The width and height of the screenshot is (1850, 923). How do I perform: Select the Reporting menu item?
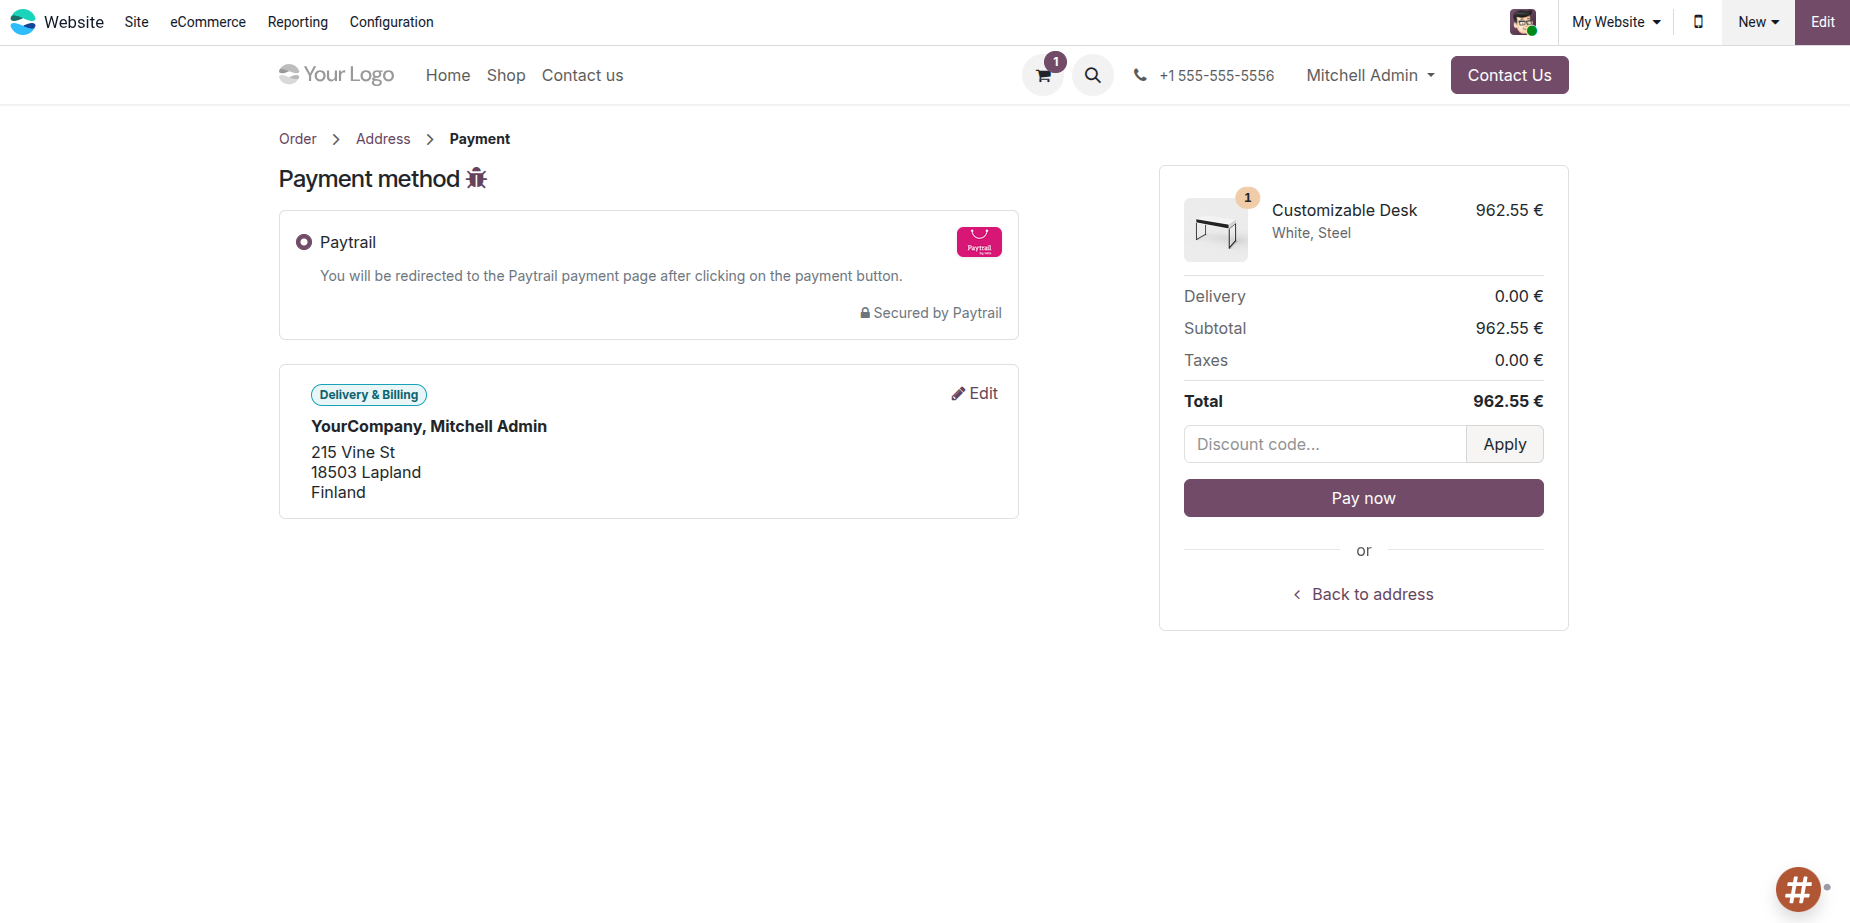297,22
